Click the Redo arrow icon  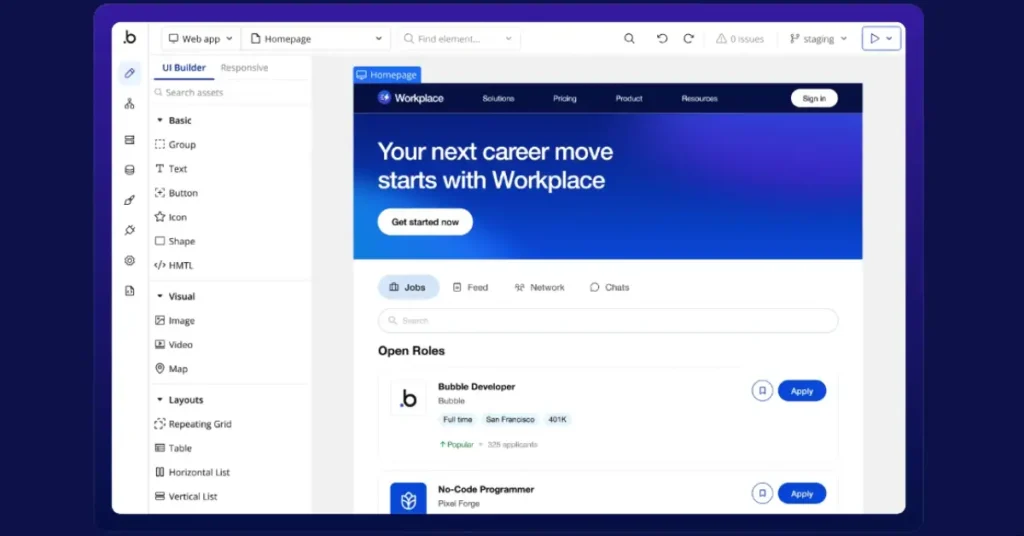click(x=688, y=39)
